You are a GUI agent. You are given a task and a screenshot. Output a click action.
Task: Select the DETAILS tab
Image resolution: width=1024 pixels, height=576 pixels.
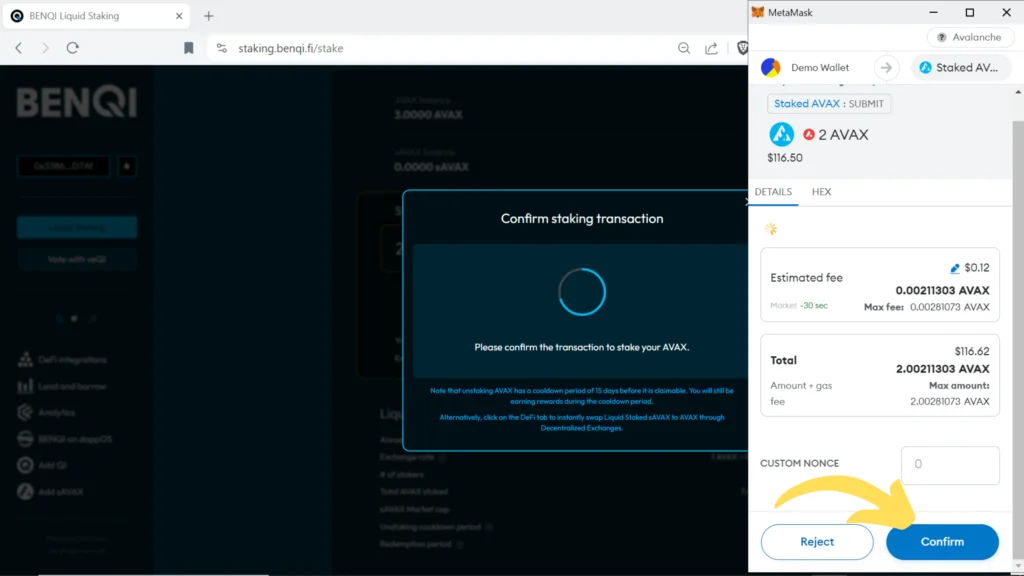pyautogui.click(x=773, y=192)
